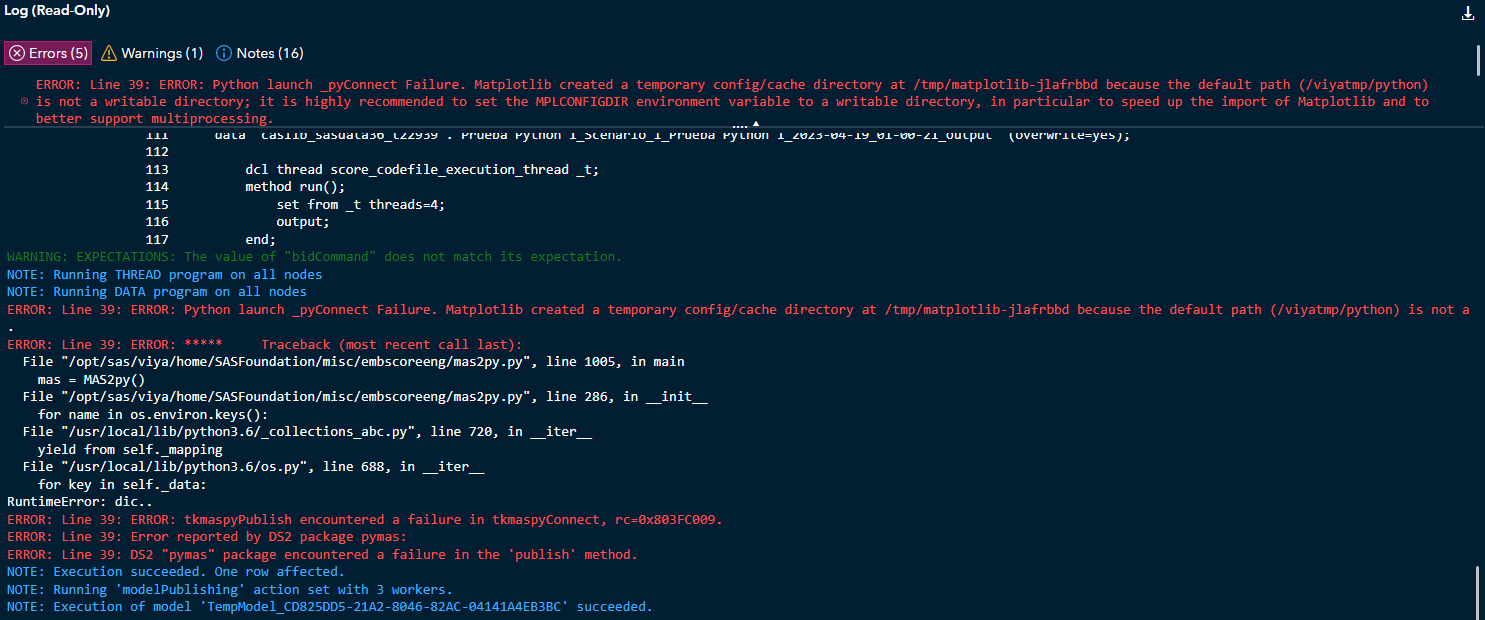
Task: Click line number 113 in the log
Action: click(157, 169)
